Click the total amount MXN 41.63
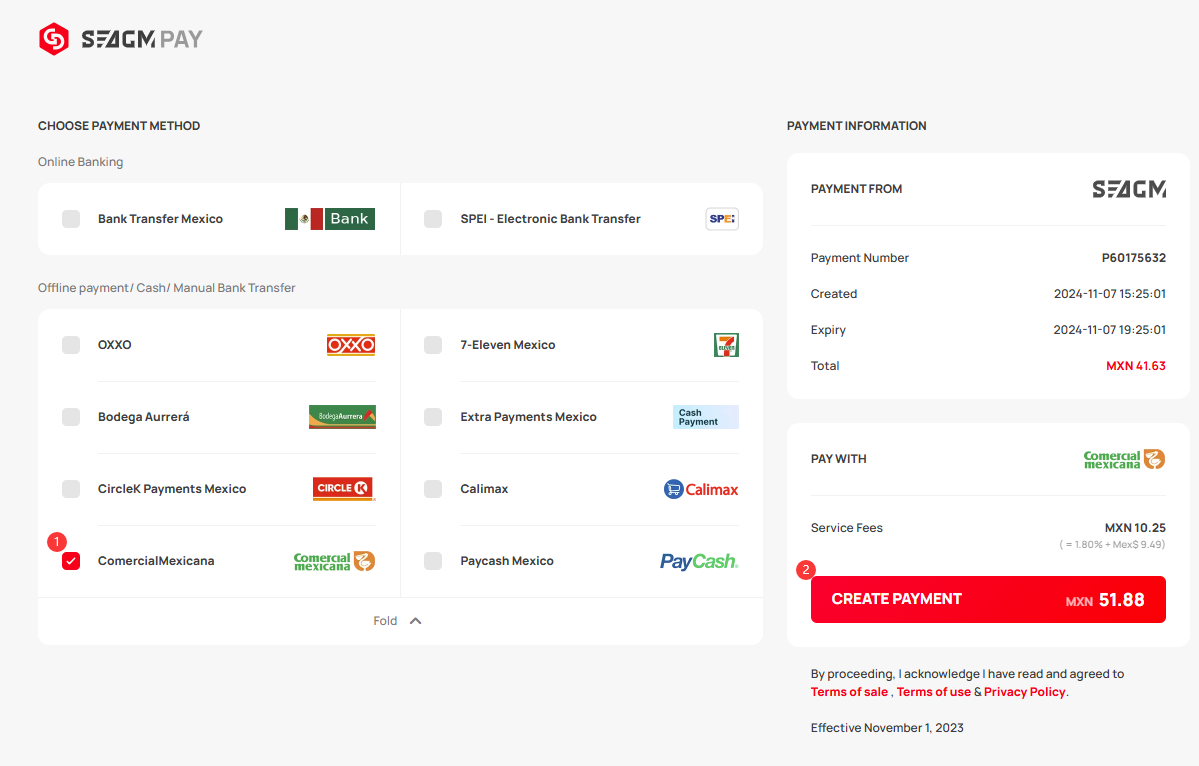 (x=1136, y=365)
